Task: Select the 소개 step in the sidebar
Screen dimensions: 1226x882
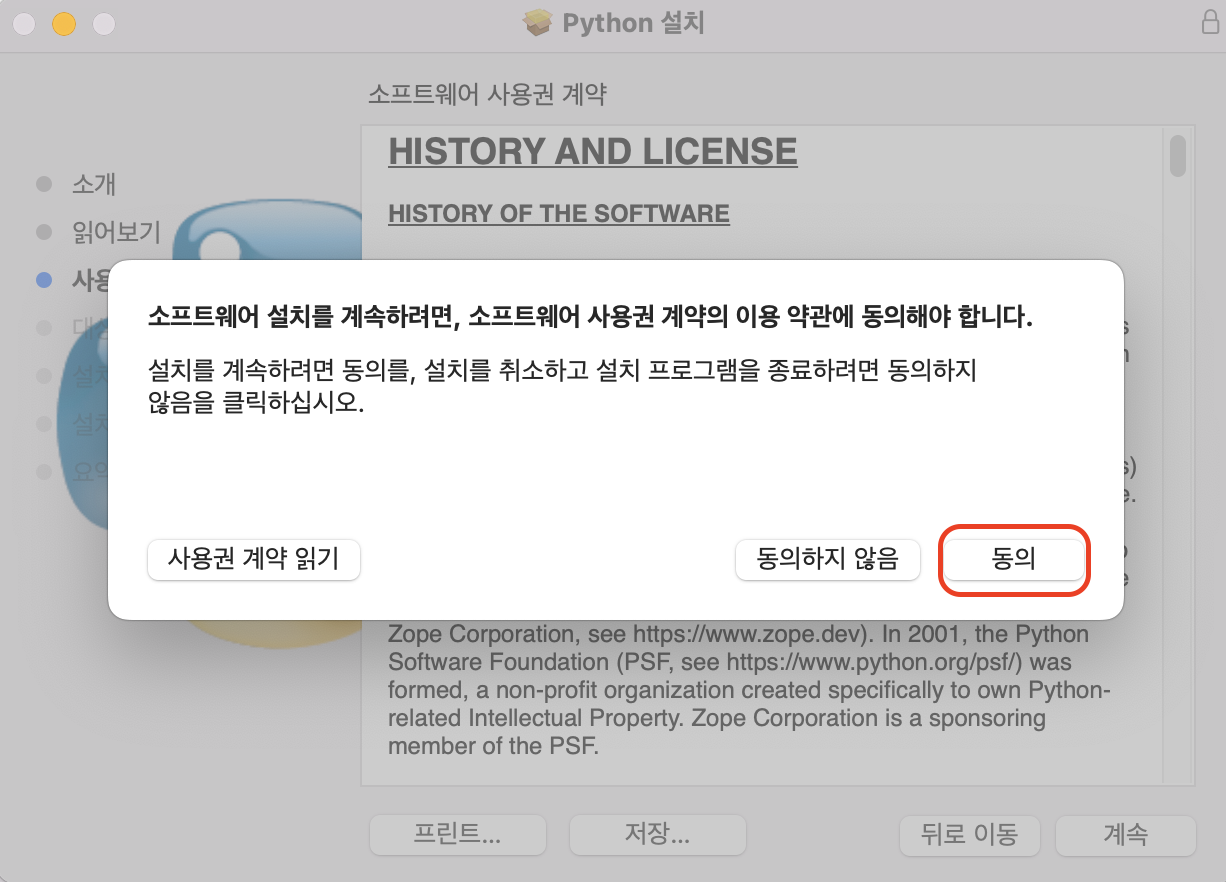Action: [x=94, y=184]
